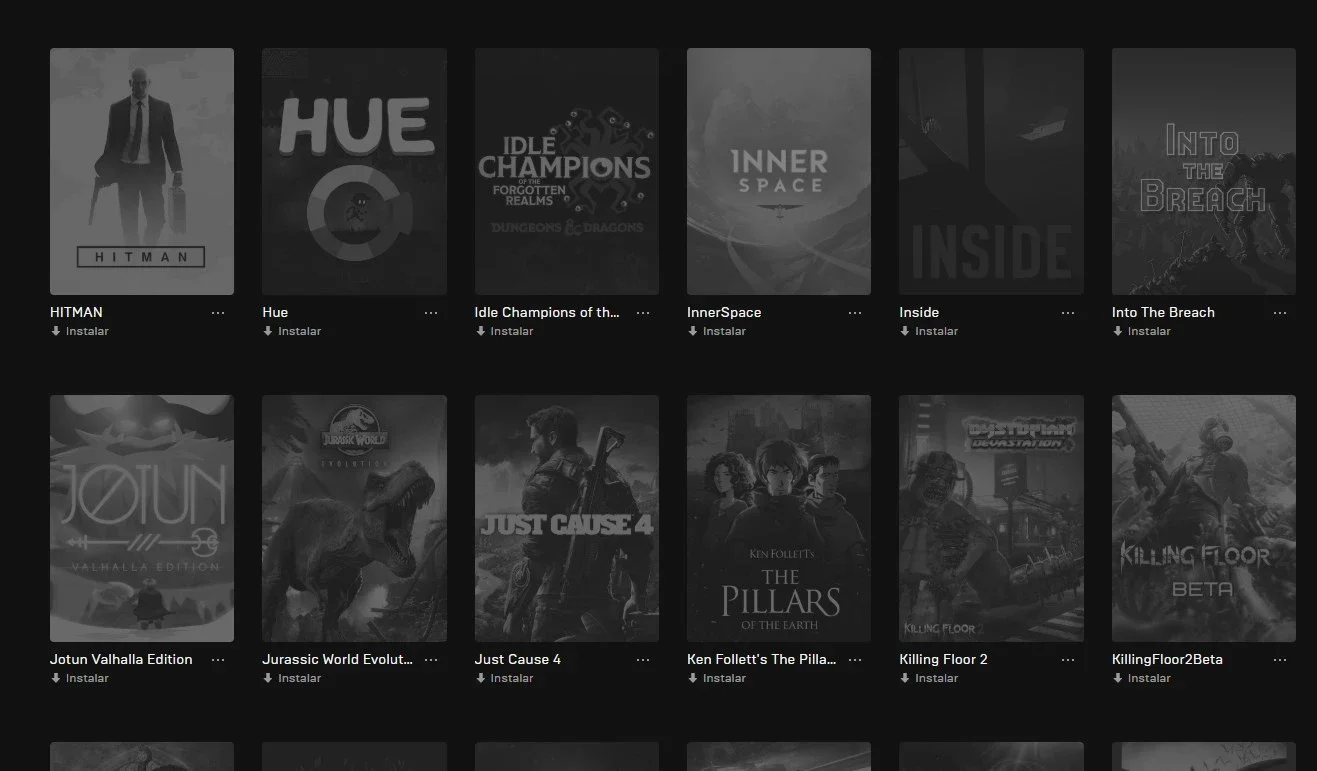Open the more options dots for Hue
1317x771 pixels.
tap(431, 313)
